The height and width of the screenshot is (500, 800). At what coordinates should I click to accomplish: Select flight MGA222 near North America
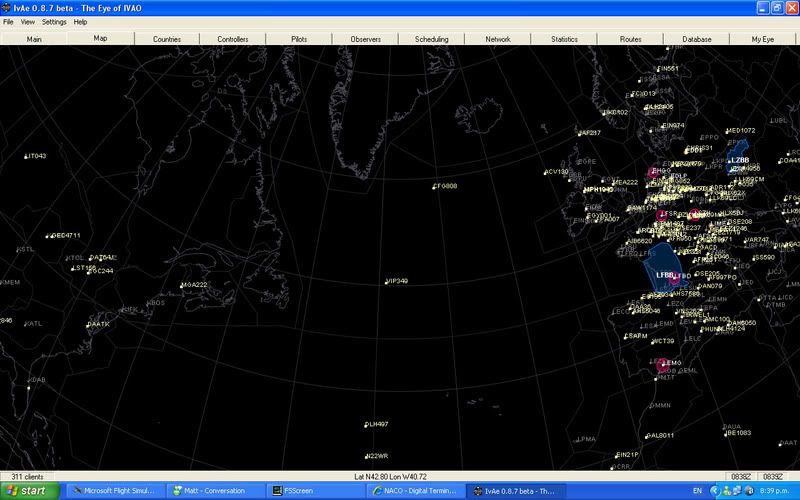click(181, 286)
